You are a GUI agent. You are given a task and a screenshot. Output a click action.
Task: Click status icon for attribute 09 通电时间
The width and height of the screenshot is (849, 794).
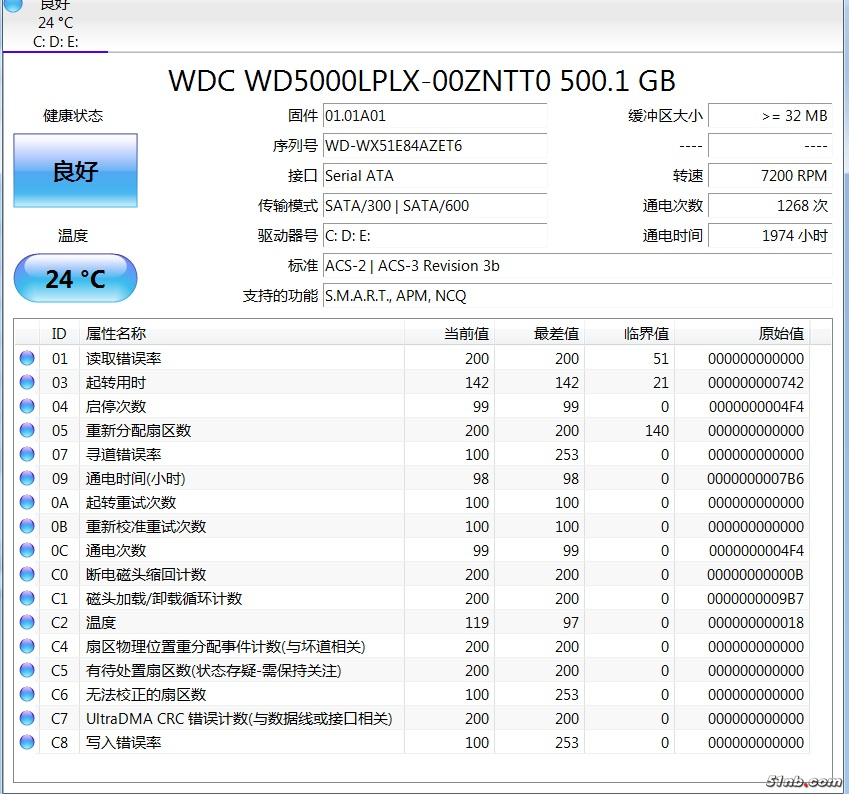[27, 478]
